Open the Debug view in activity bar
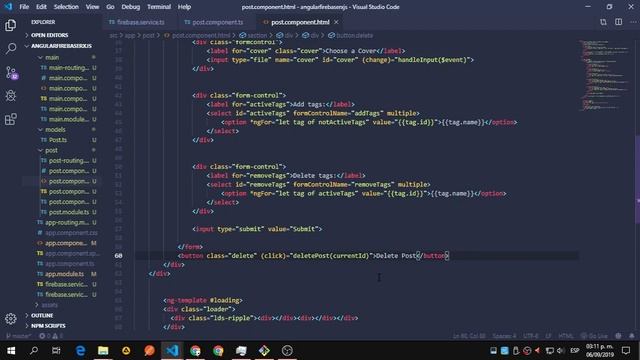This screenshot has width=640, height=360. 11,96
